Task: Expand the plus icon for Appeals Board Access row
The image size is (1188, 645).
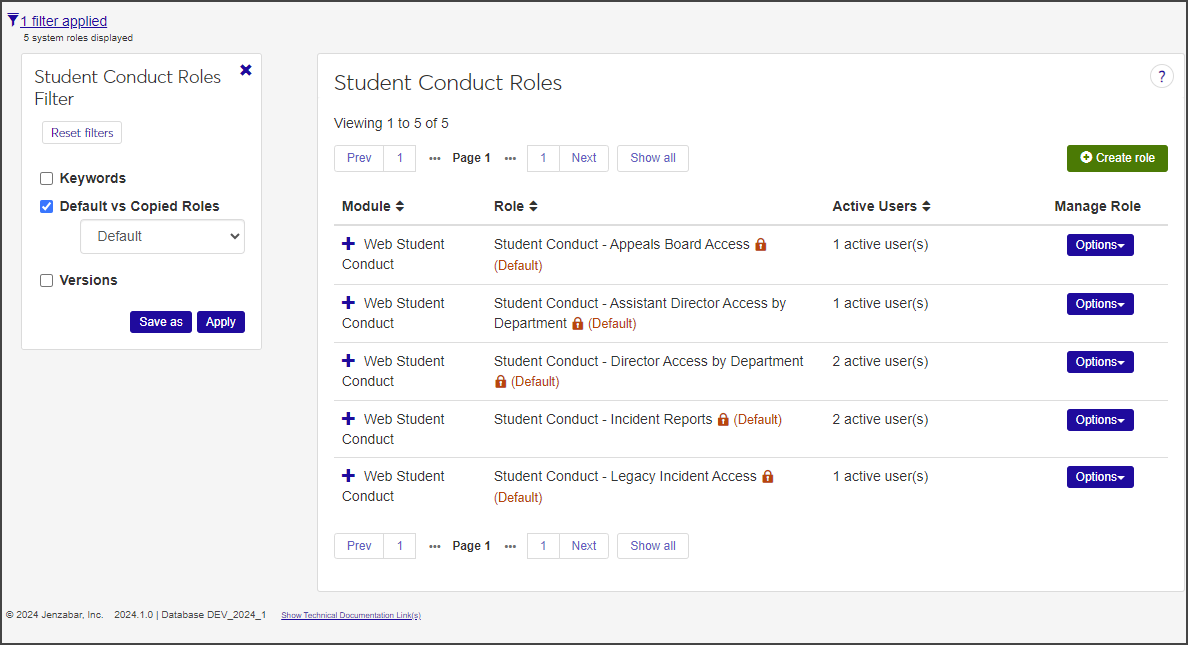Action: click(x=349, y=244)
